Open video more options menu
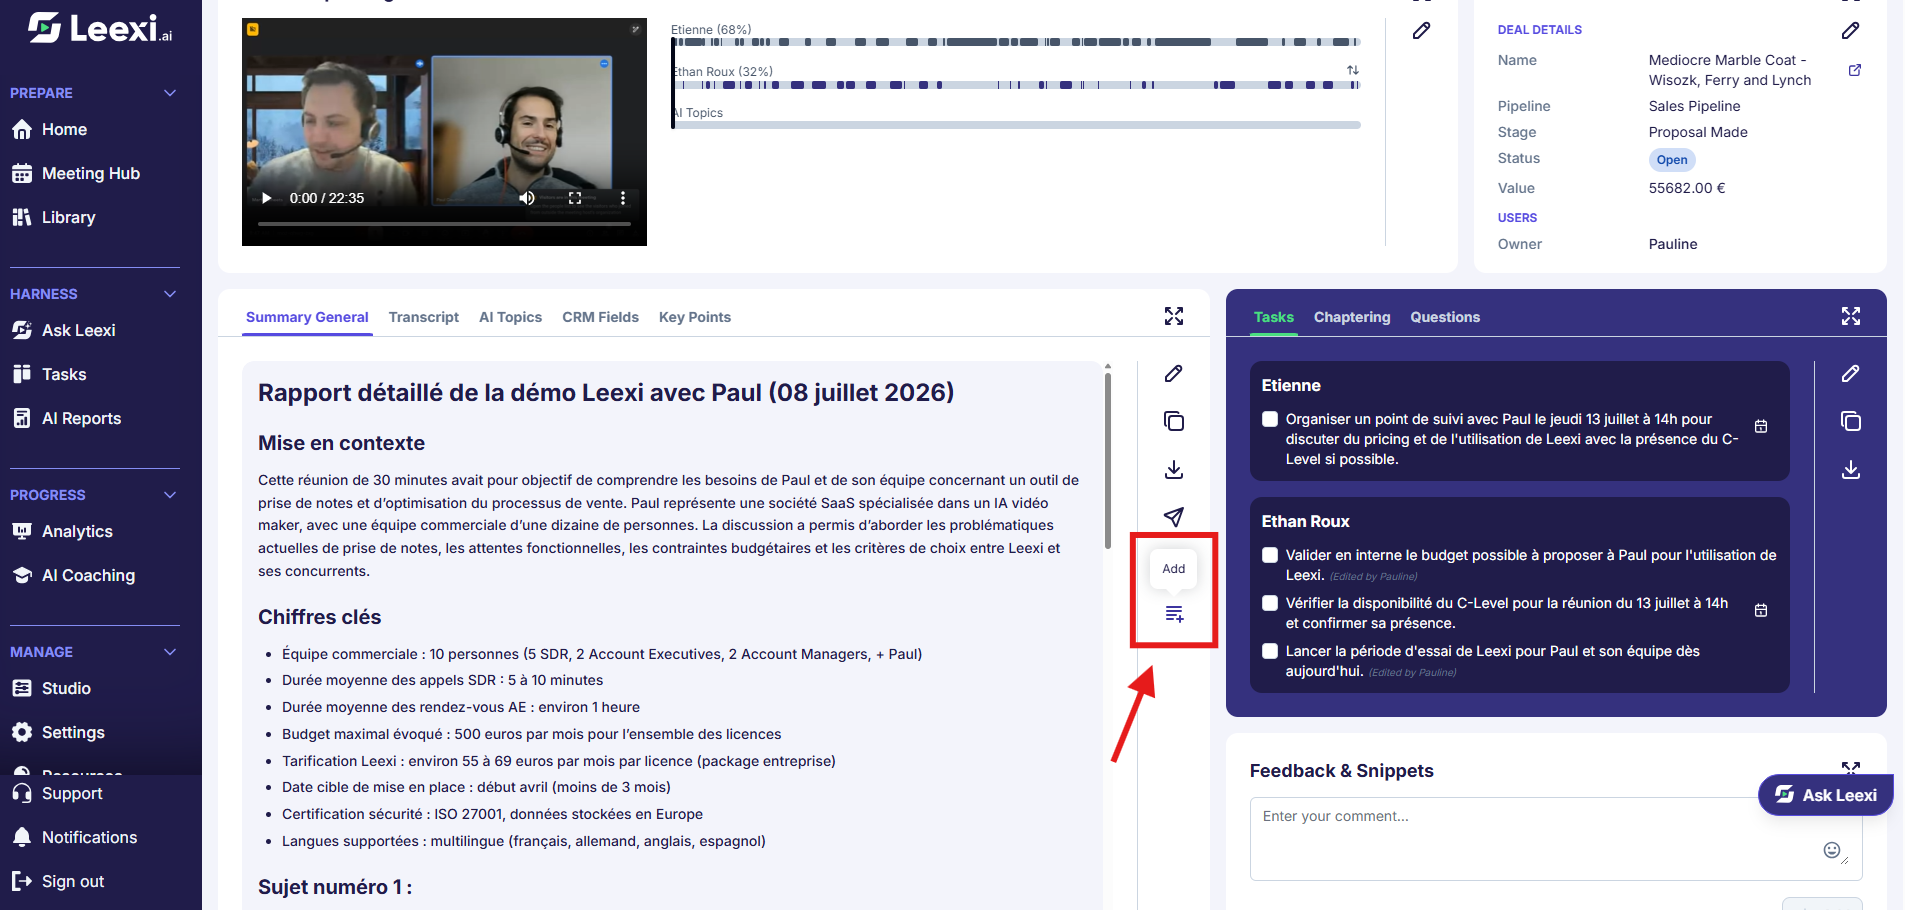This screenshot has width=1905, height=910. [623, 198]
